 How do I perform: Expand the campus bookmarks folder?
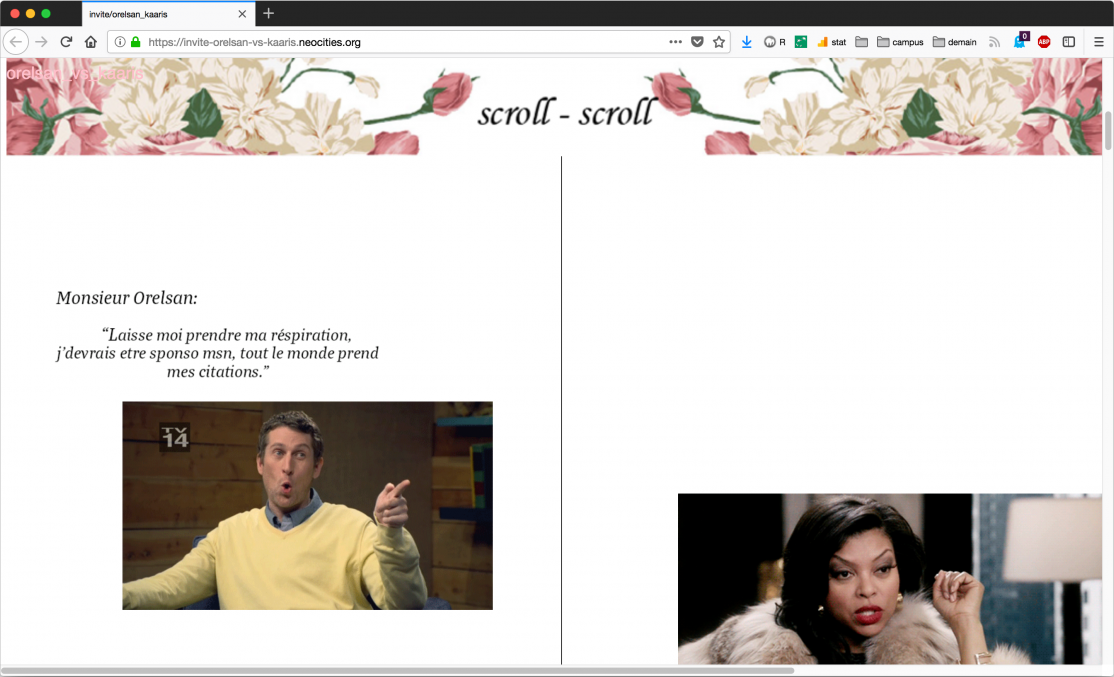tap(900, 42)
